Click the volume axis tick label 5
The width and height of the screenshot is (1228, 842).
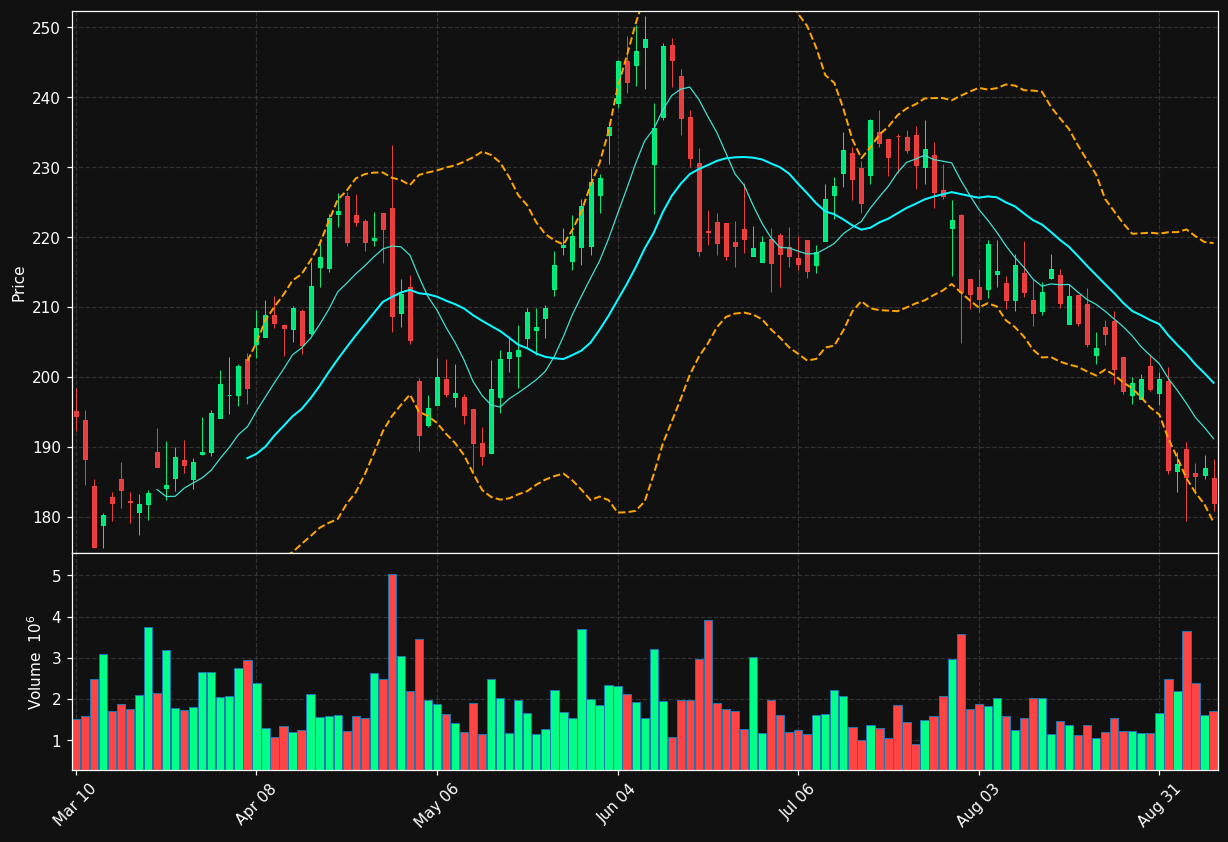tap(56, 577)
